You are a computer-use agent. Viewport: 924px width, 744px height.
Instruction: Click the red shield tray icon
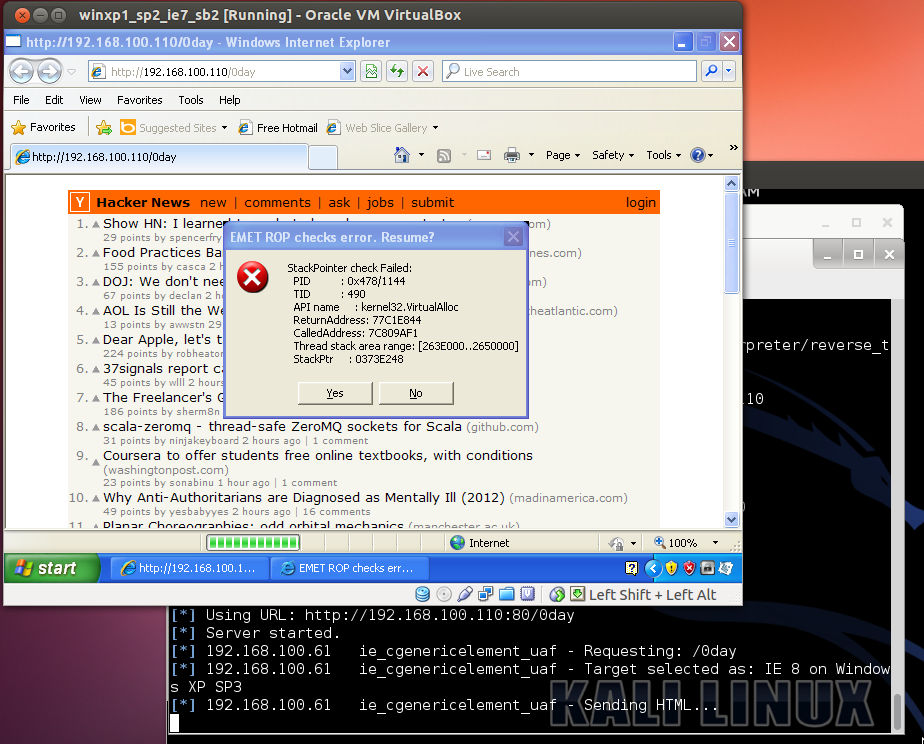[x=689, y=568]
